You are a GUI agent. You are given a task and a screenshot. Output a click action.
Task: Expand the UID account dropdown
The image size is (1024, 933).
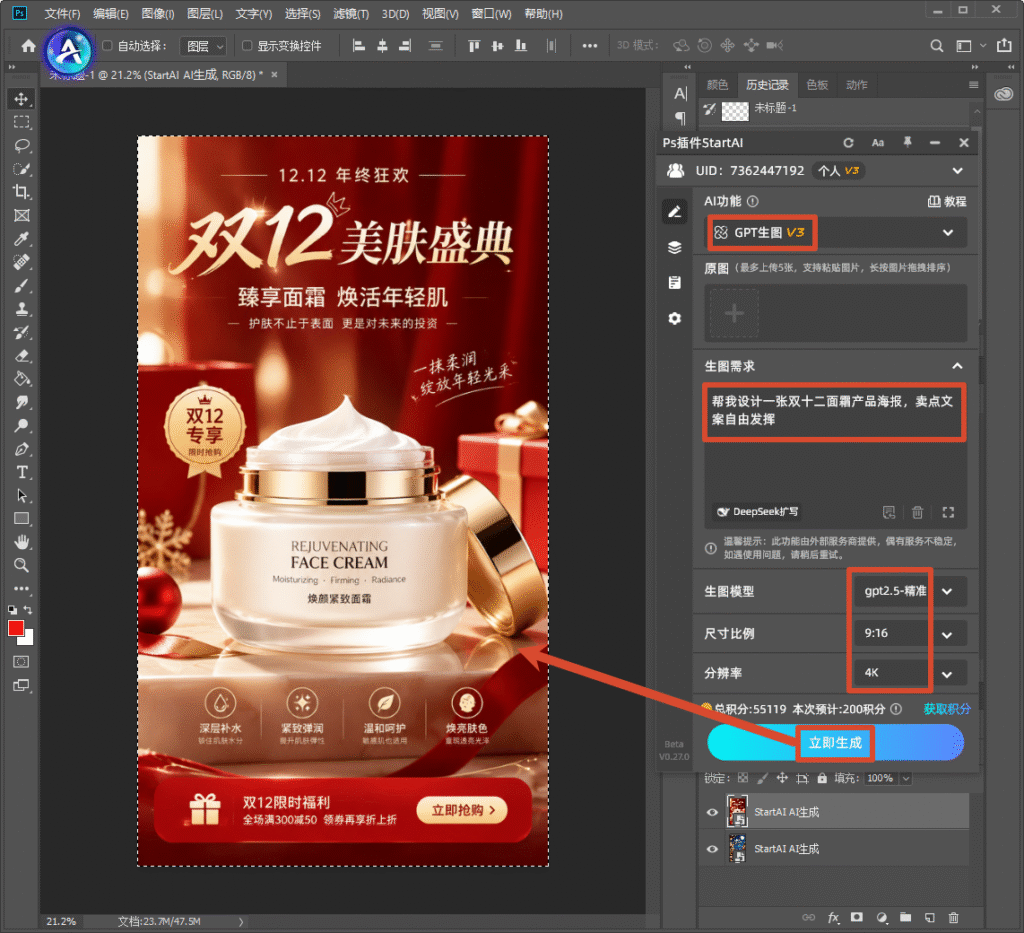coord(957,170)
